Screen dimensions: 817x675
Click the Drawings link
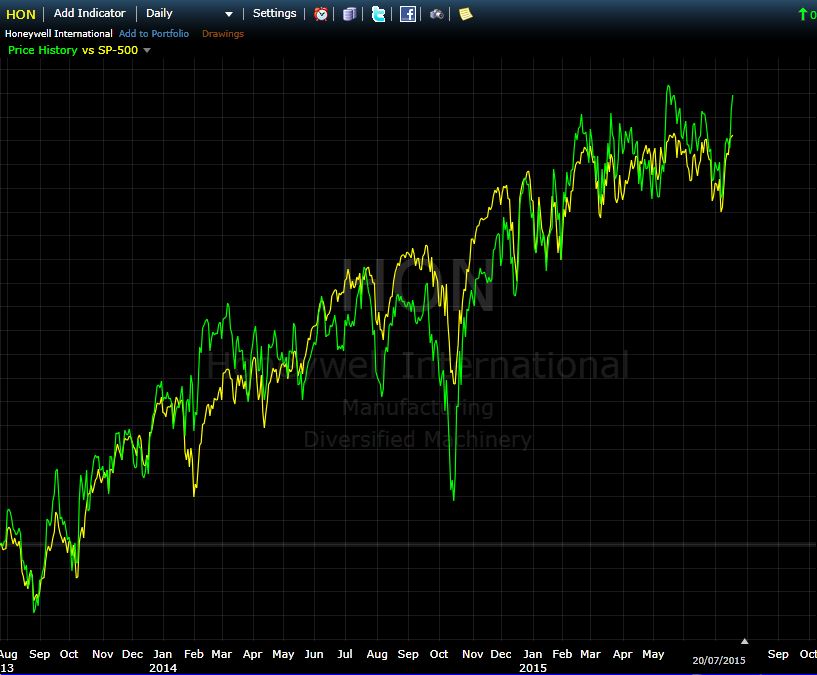coord(222,34)
